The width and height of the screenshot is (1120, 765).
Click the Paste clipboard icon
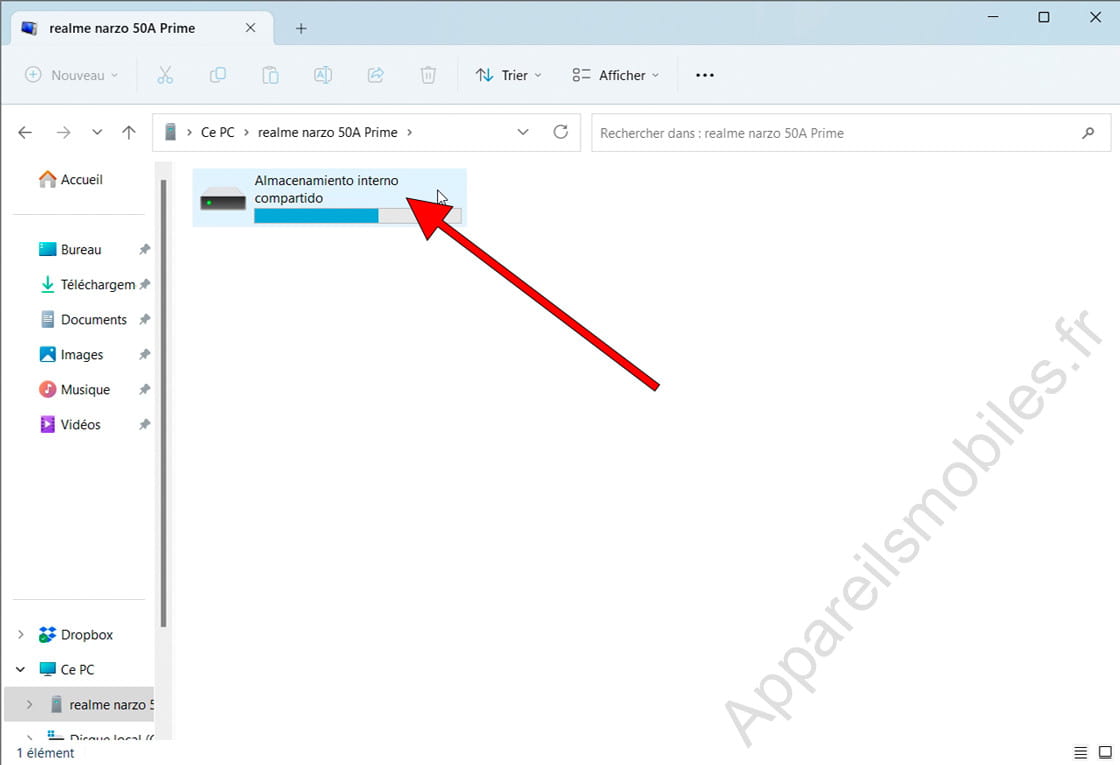coord(270,75)
